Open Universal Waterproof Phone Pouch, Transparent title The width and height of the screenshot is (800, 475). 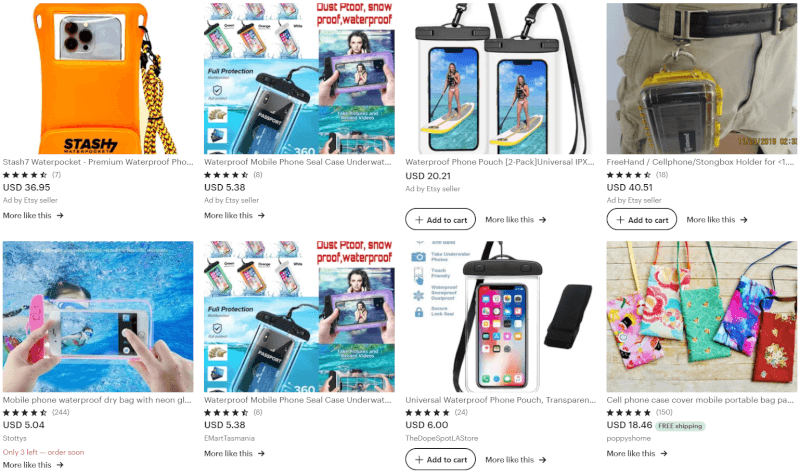click(x=501, y=399)
